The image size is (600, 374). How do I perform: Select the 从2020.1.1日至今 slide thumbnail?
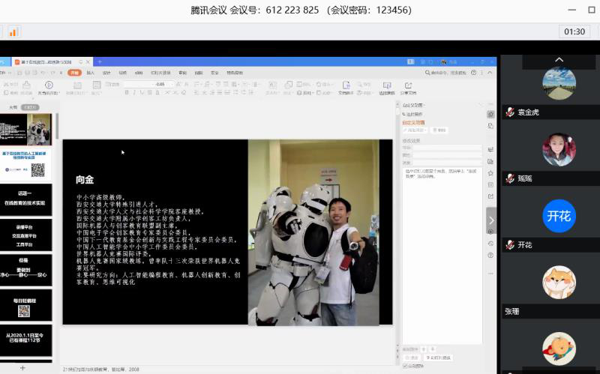[26, 340]
